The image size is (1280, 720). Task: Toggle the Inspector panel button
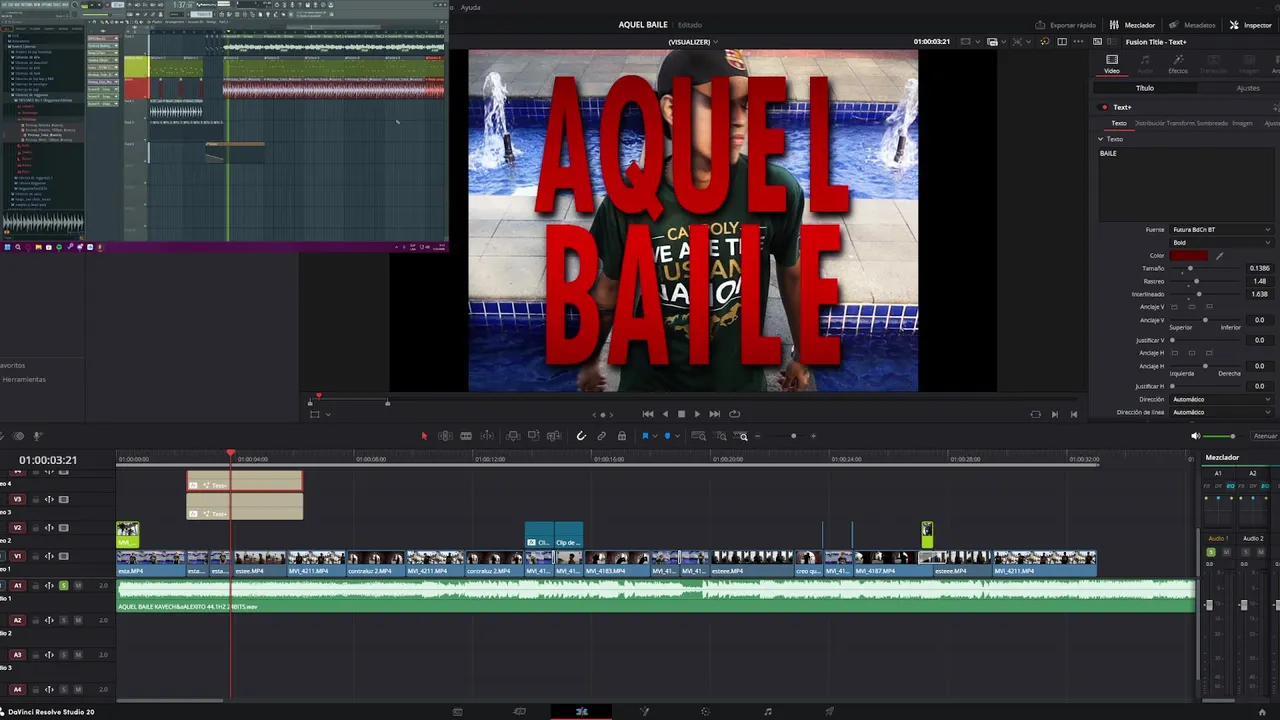(1250, 25)
